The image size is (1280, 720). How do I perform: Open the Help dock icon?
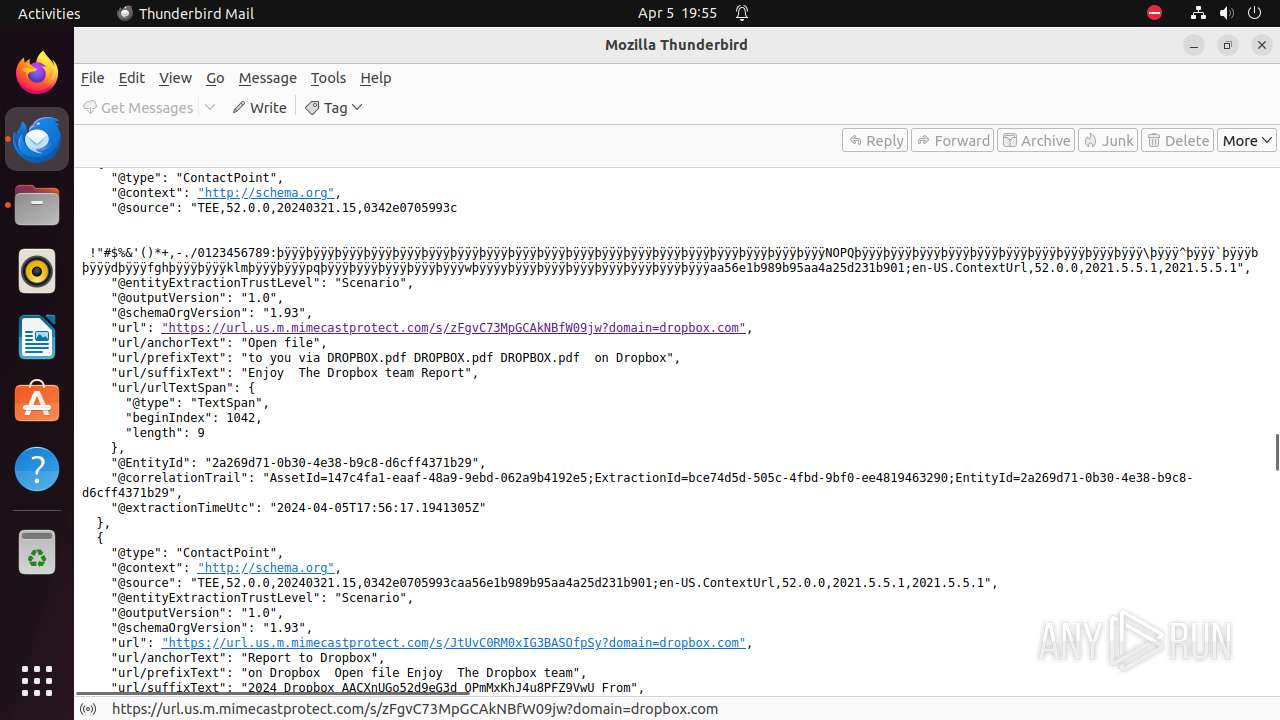(37, 469)
